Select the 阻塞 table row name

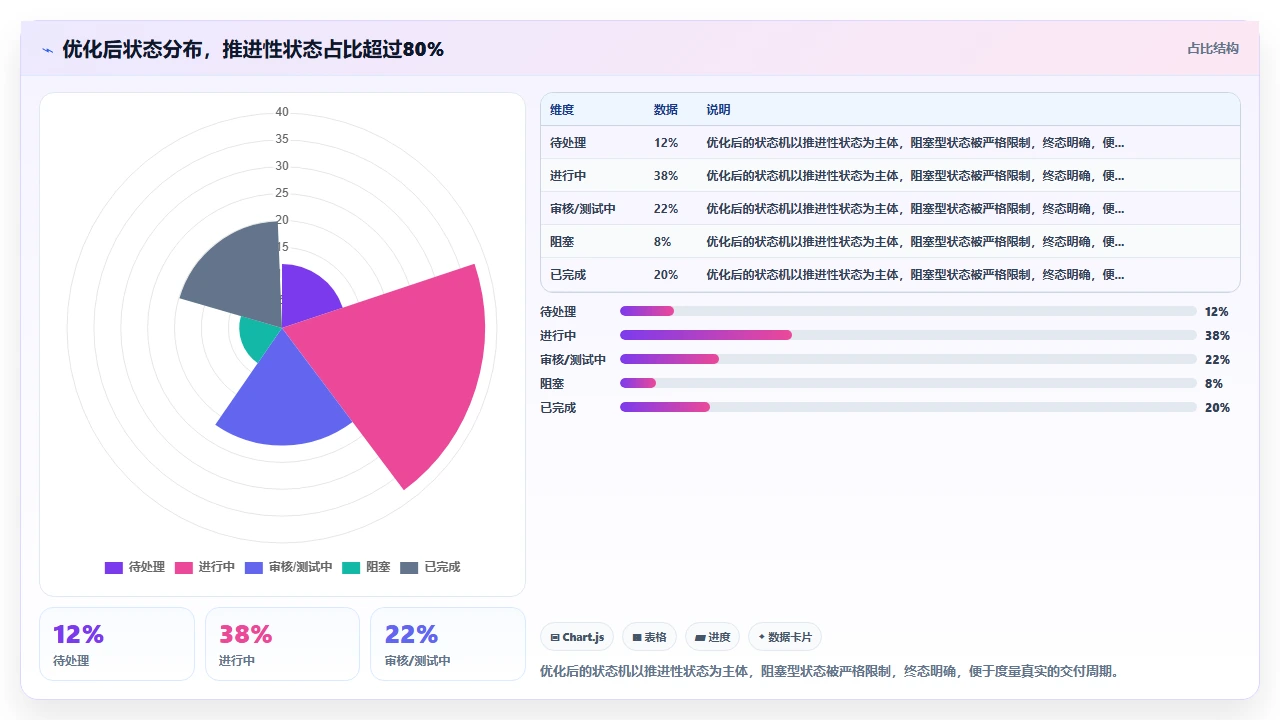562,242
